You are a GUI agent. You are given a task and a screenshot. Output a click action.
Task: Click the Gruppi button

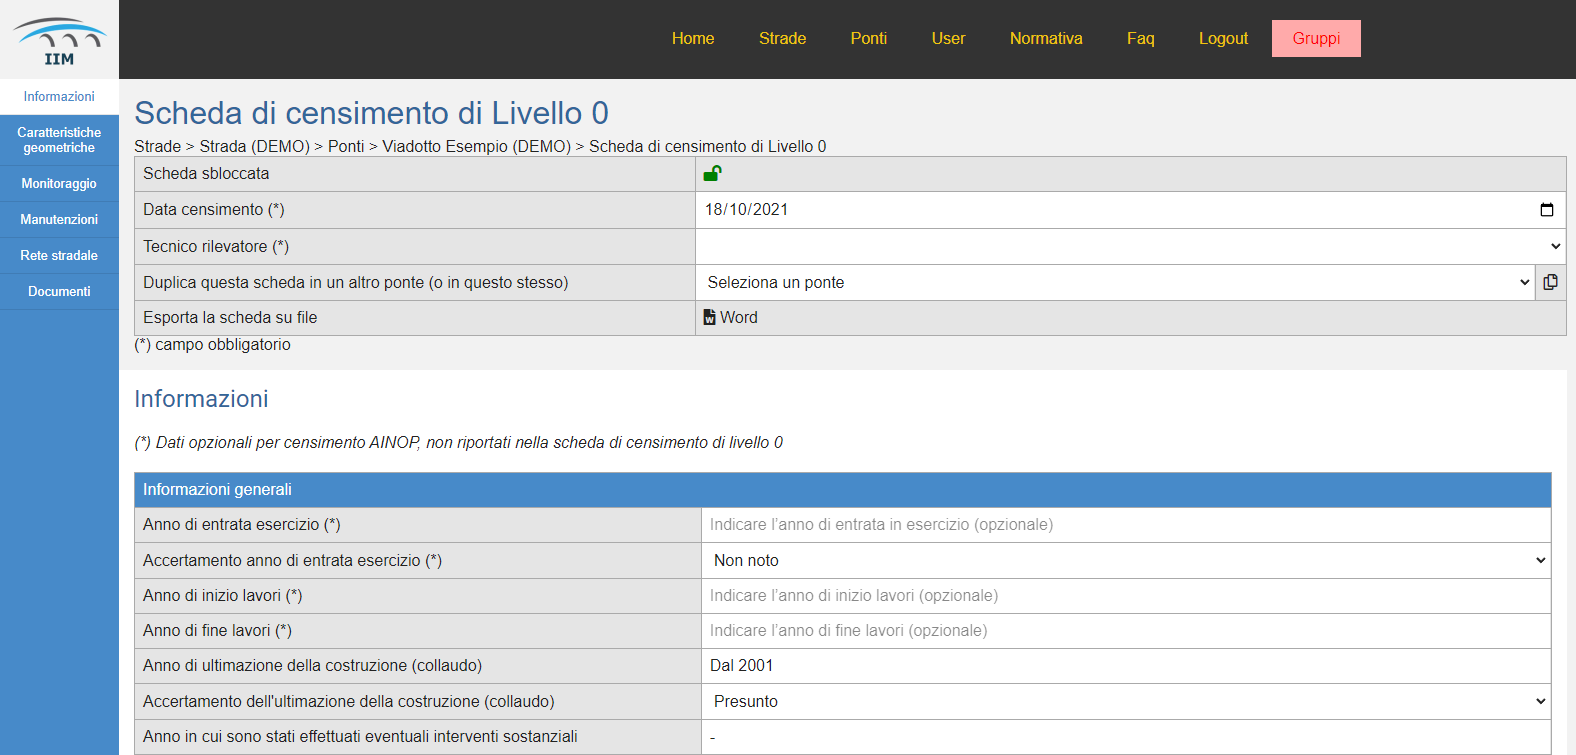click(x=1315, y=39)
